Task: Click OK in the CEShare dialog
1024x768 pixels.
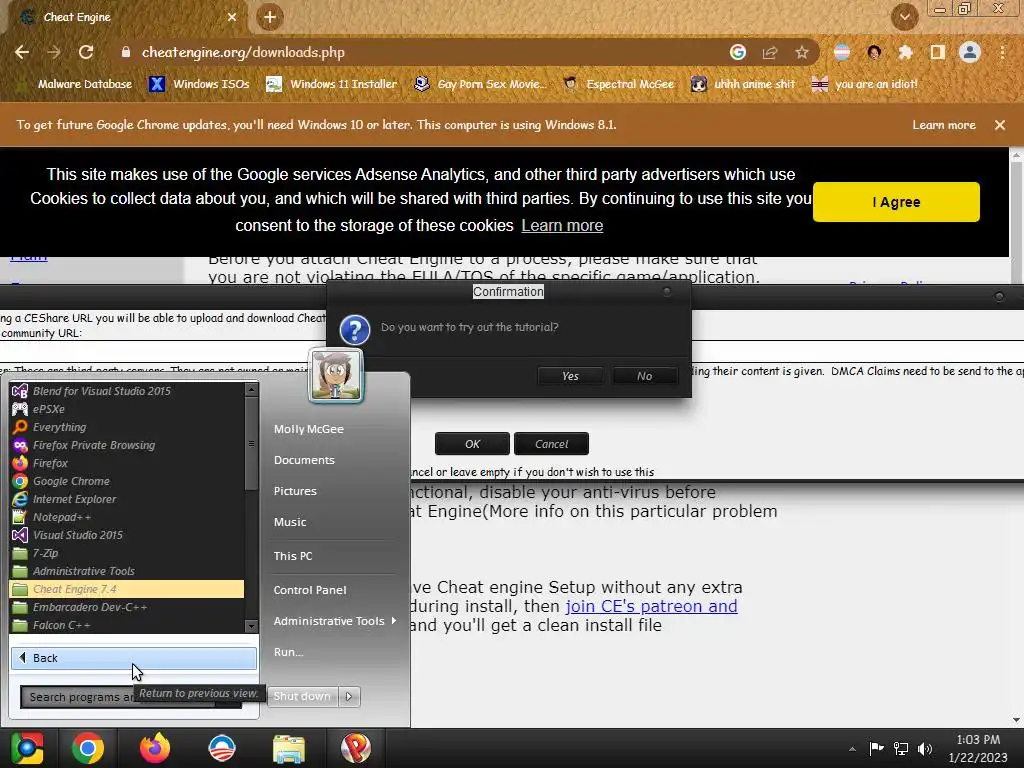Action: (472, 444)
